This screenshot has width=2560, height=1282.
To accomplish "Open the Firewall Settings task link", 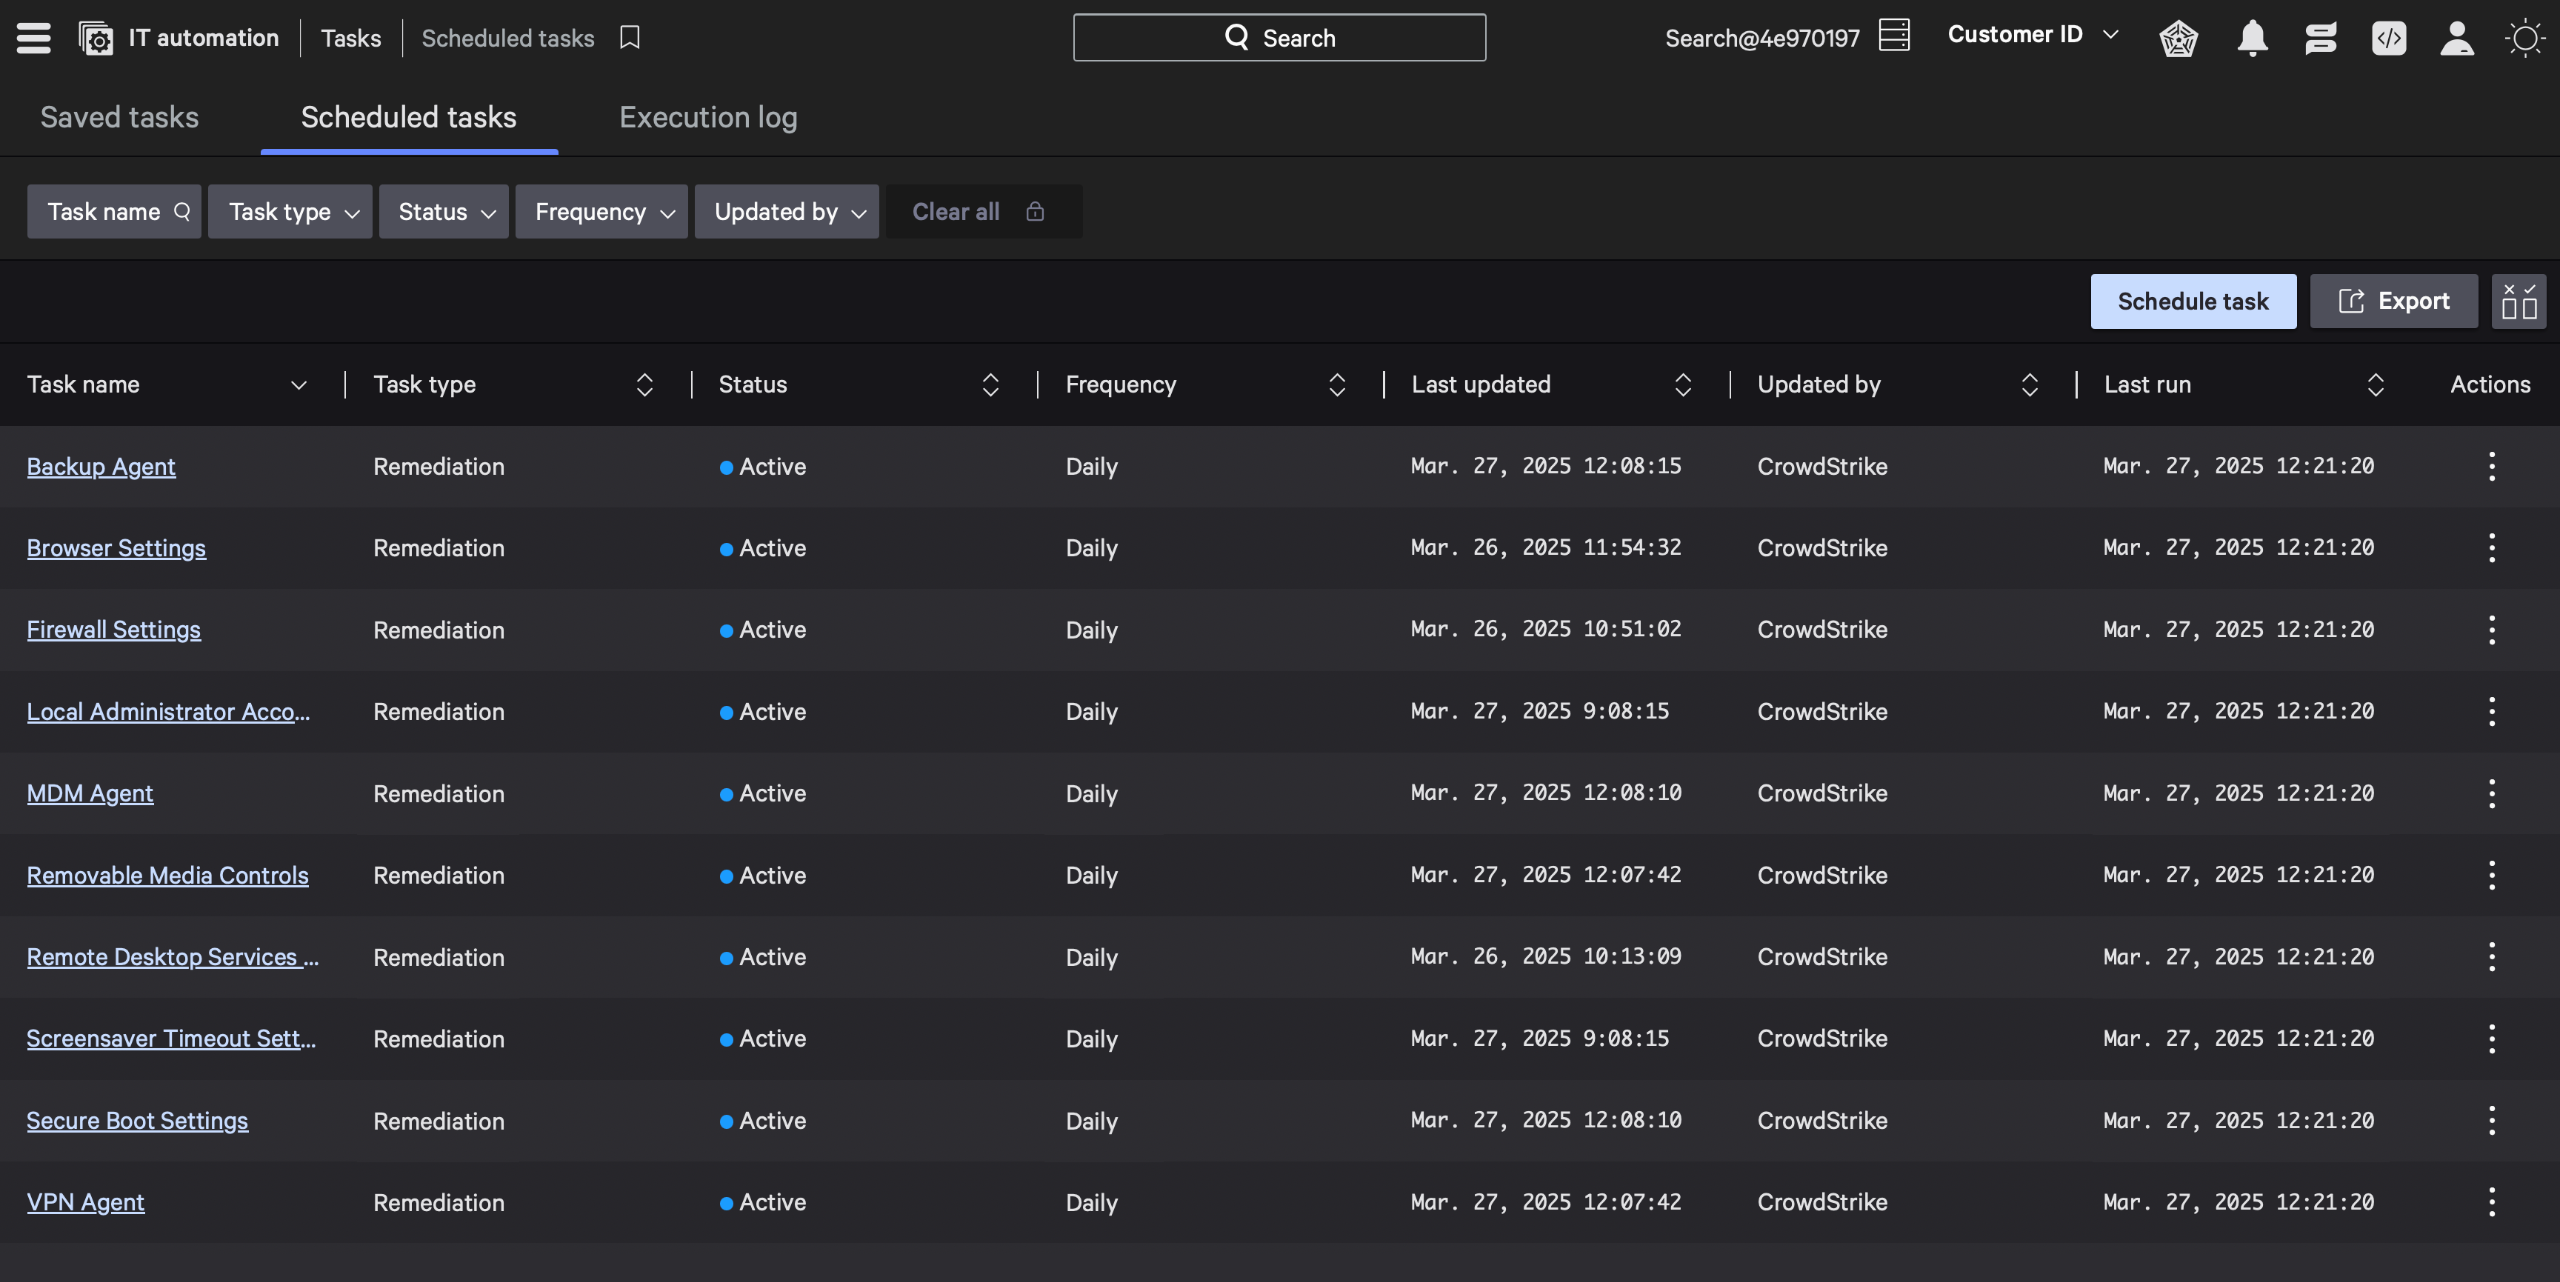I will click(x=113, y=630).
